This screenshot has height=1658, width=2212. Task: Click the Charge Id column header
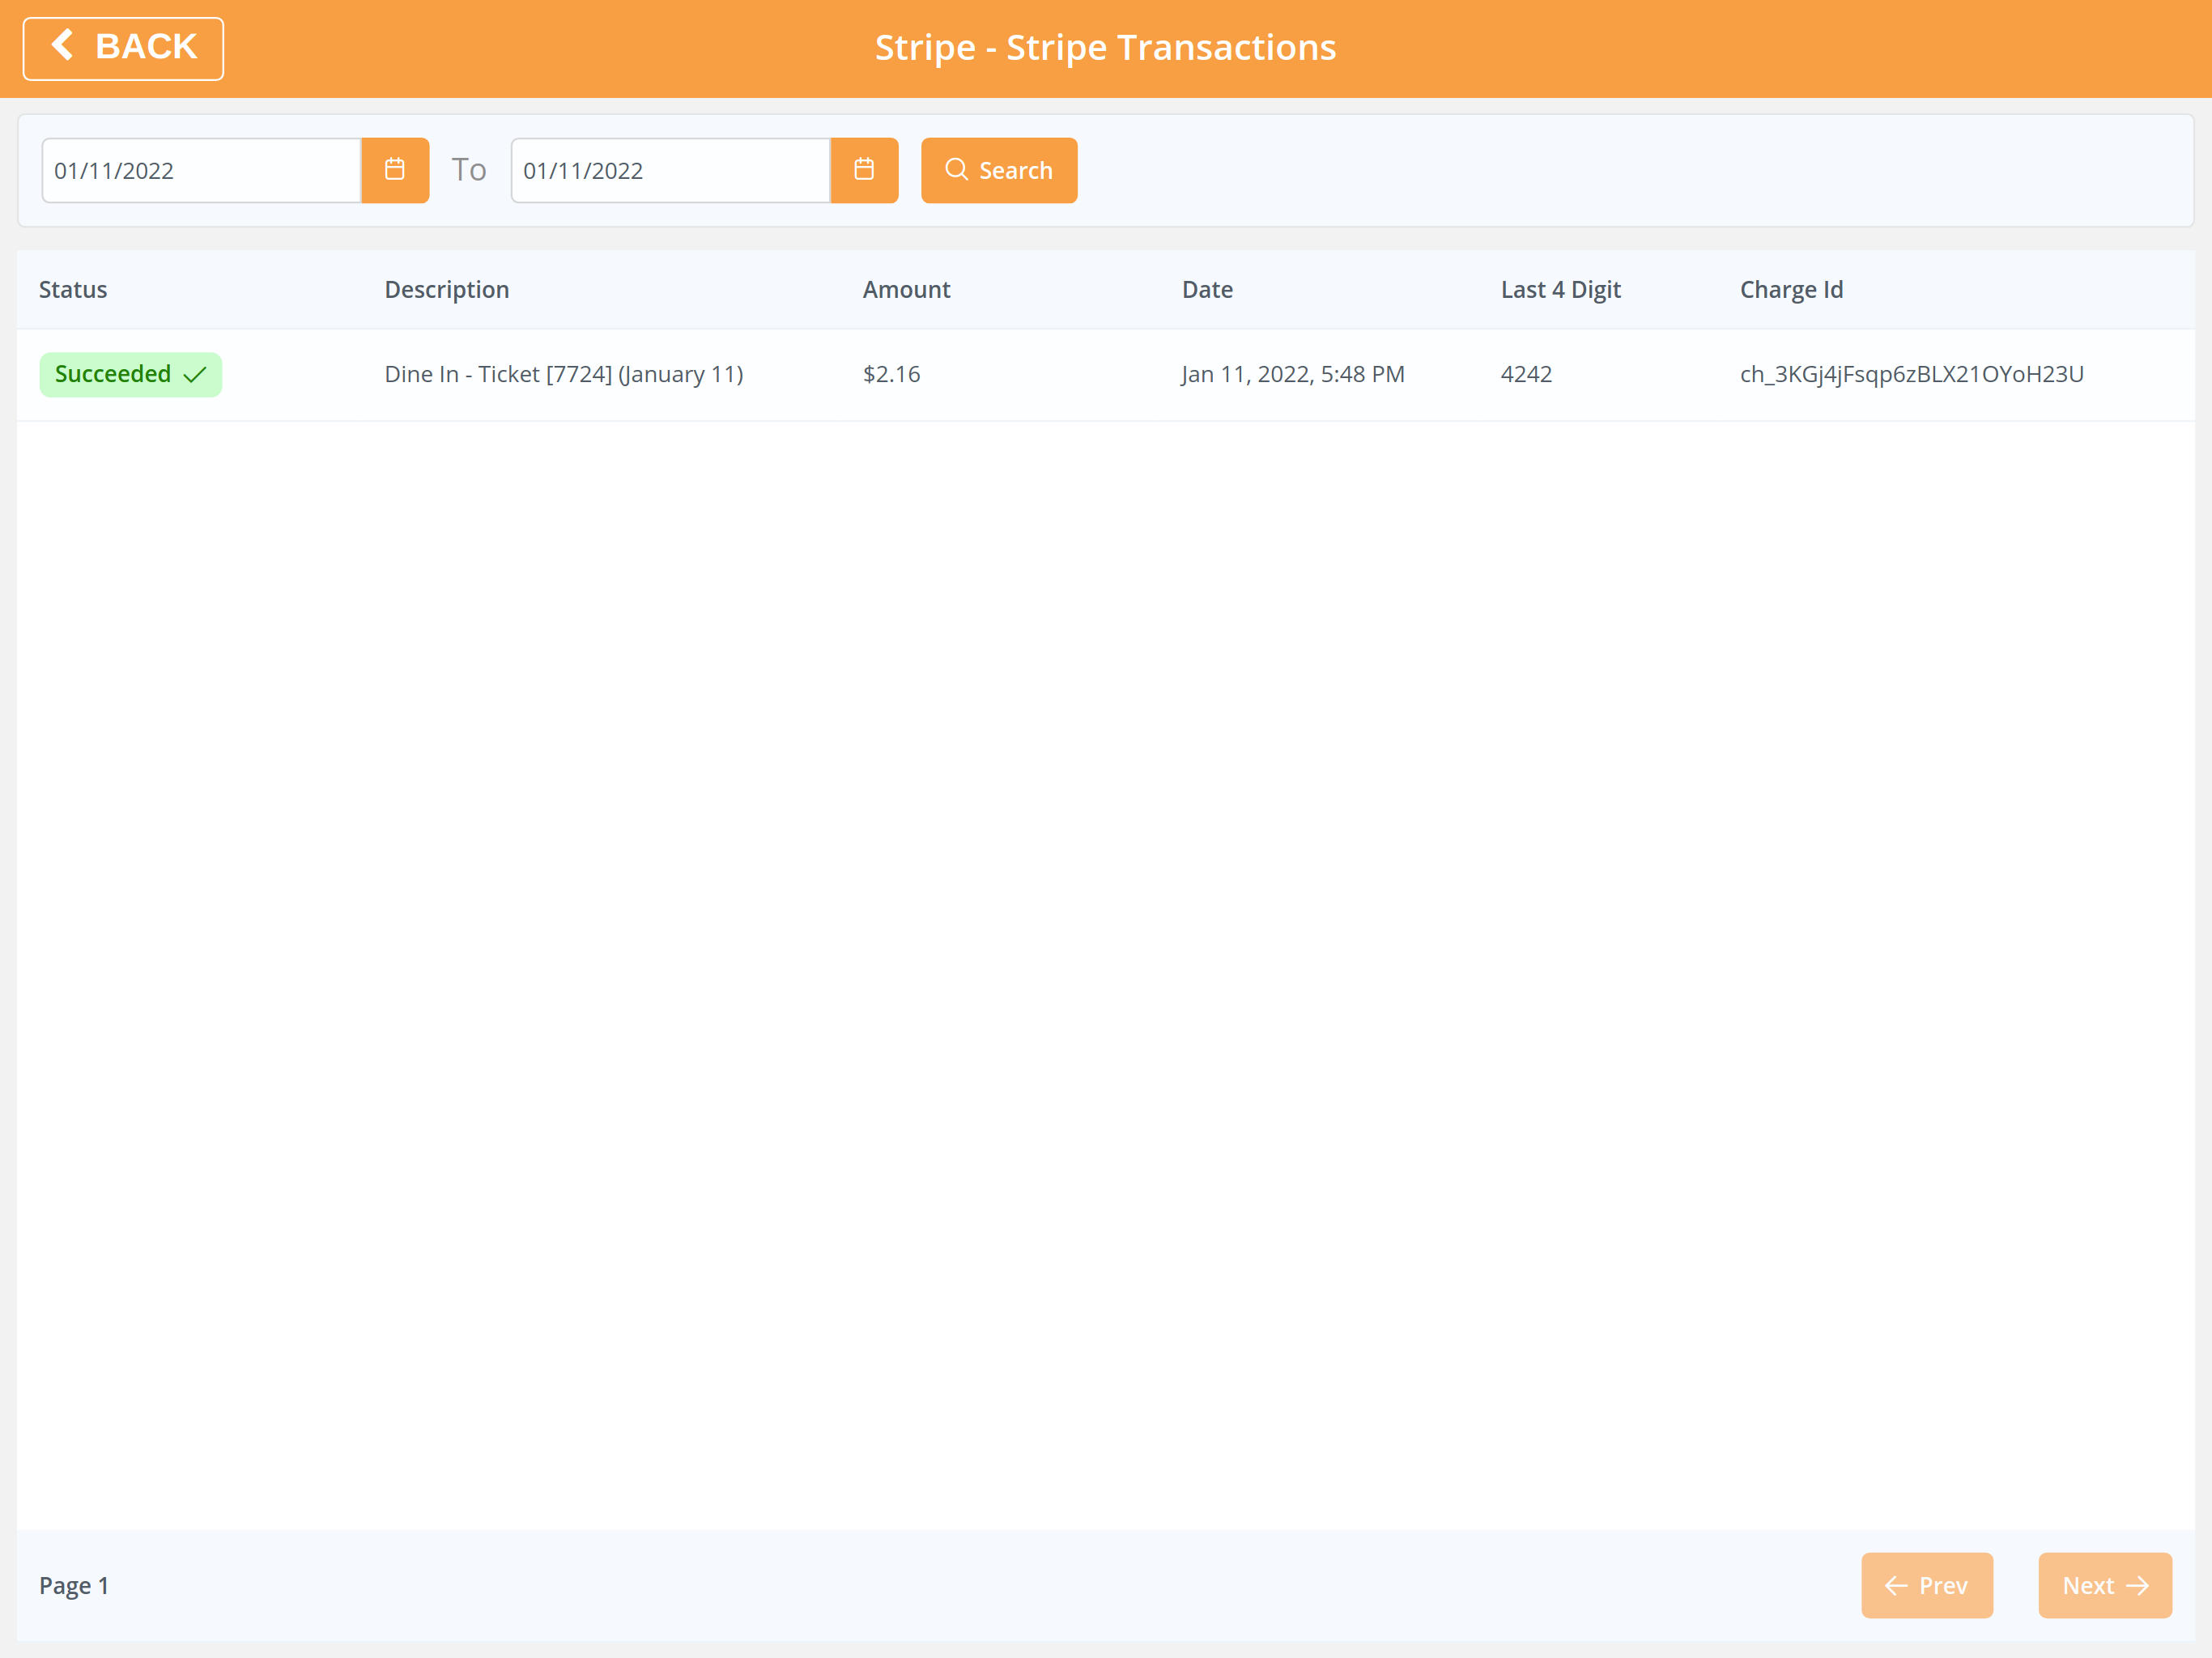pyautogui.click(x=1792, y=289)
